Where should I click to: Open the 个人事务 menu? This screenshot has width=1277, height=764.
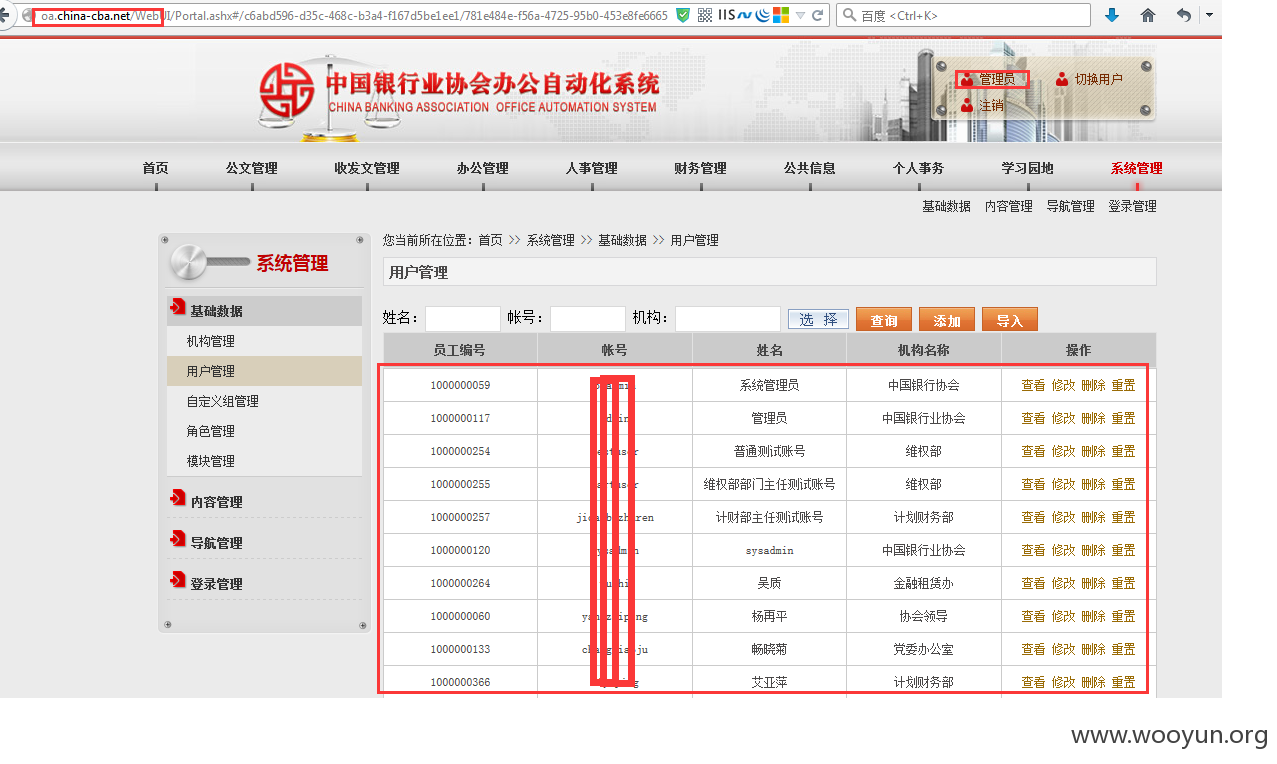(918, 168)
